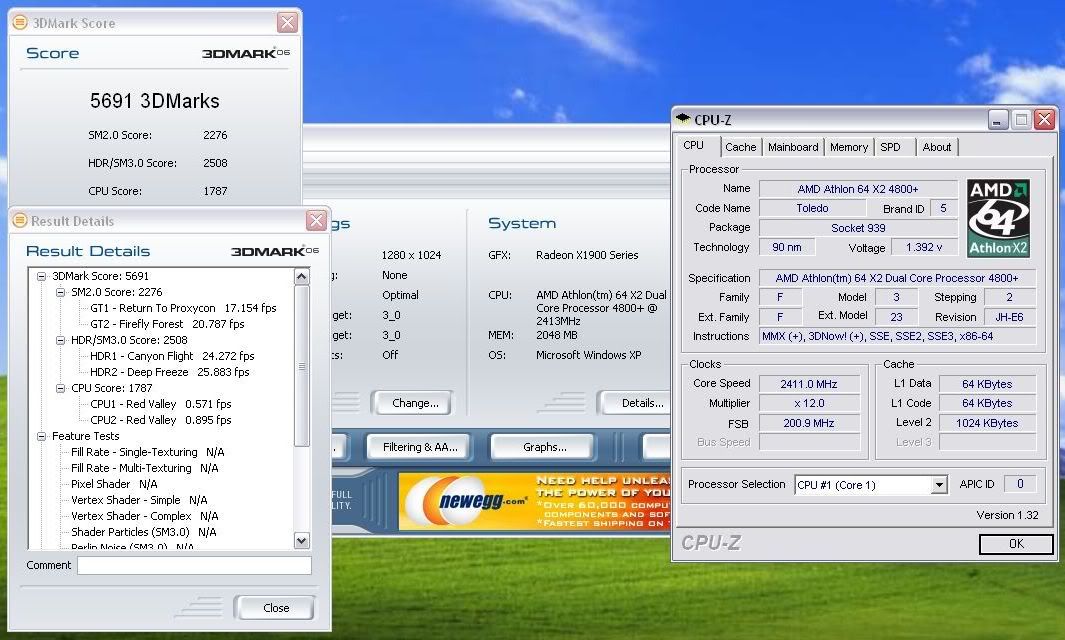Collapse the HDR/SM3.0 Score: 2508 node
This screenshot has width=1065, height=640.
point(60,340)
